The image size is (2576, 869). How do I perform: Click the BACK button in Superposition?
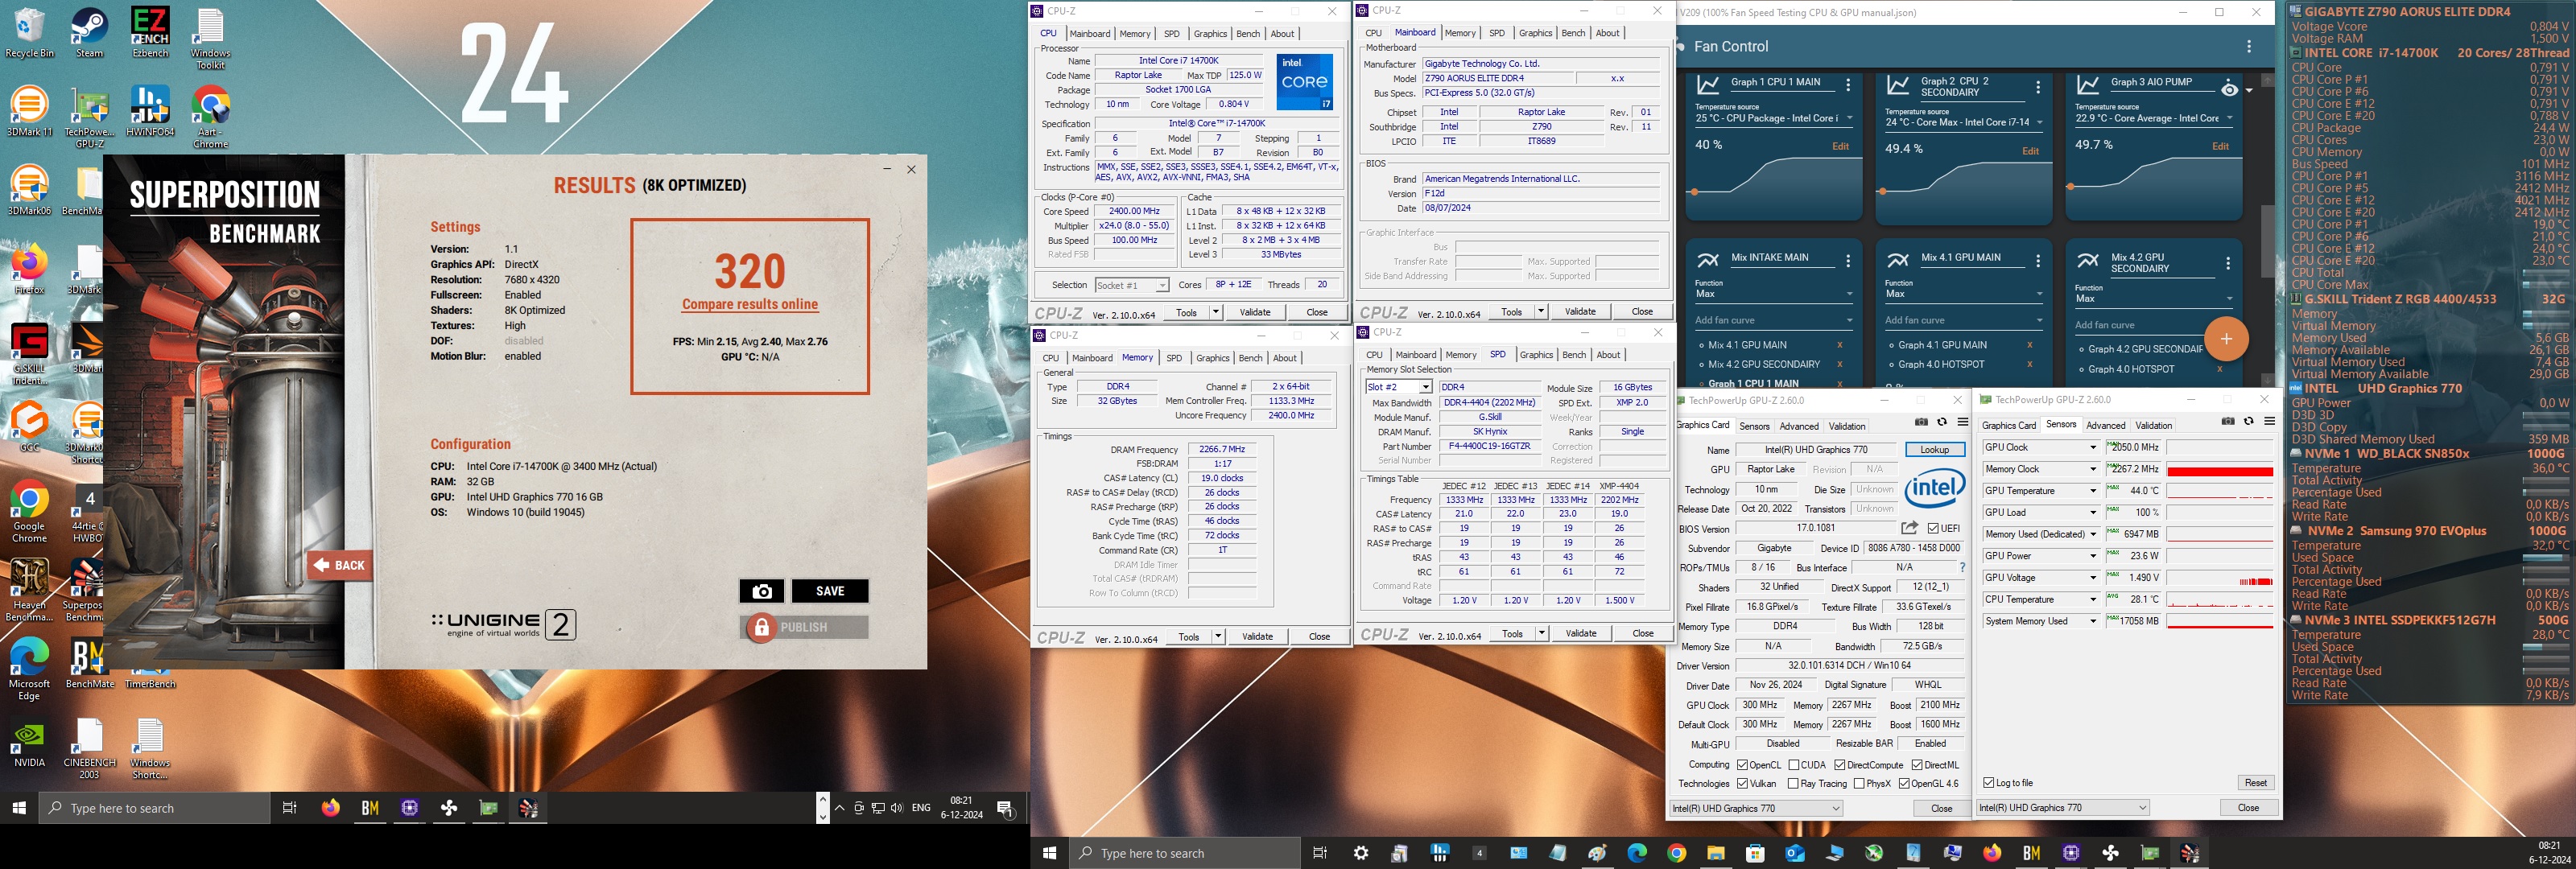(340, 565)
